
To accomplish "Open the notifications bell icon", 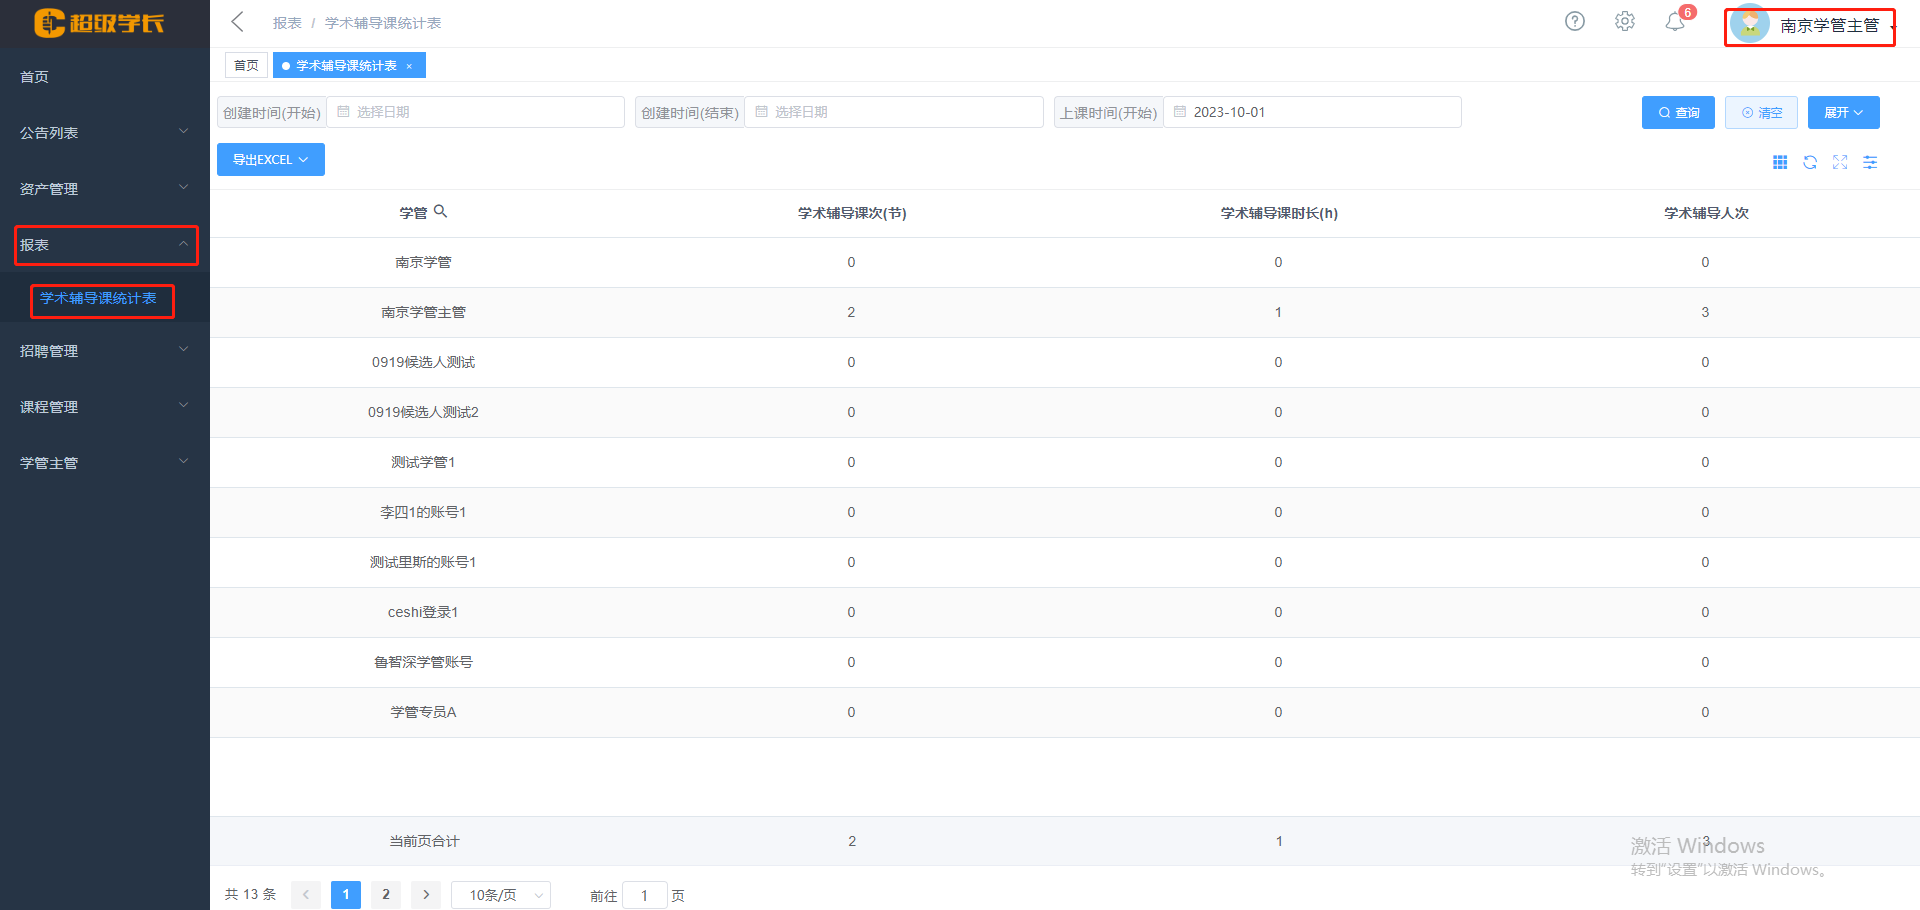I will [x=1674, y=22].
